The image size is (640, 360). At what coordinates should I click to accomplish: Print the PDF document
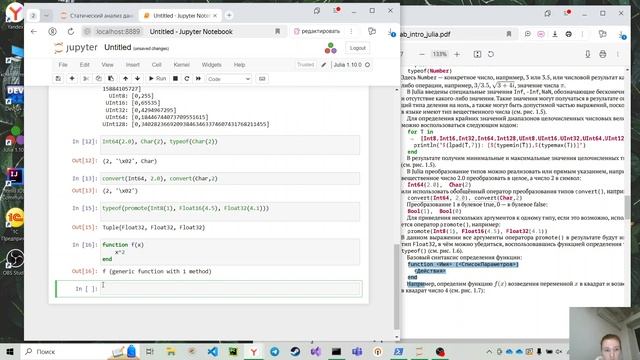(x=602, y=54)
